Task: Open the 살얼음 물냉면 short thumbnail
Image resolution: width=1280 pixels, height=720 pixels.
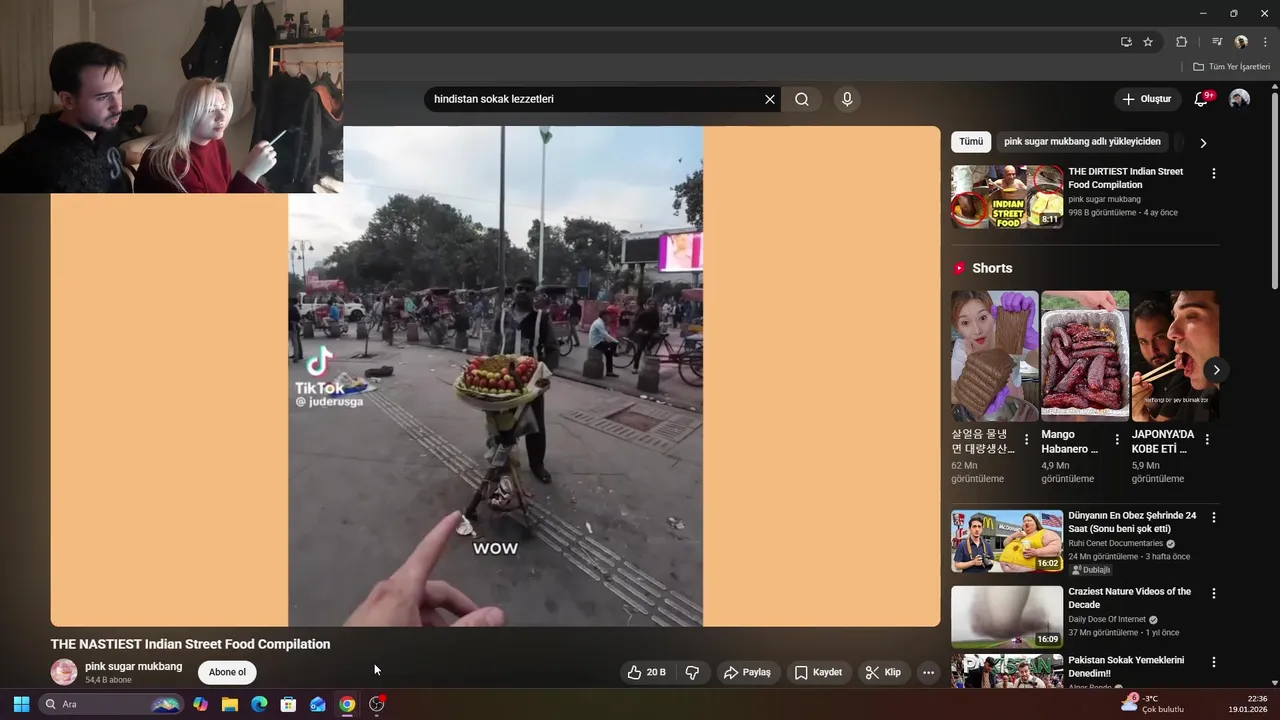Action: tap(994, 356)
